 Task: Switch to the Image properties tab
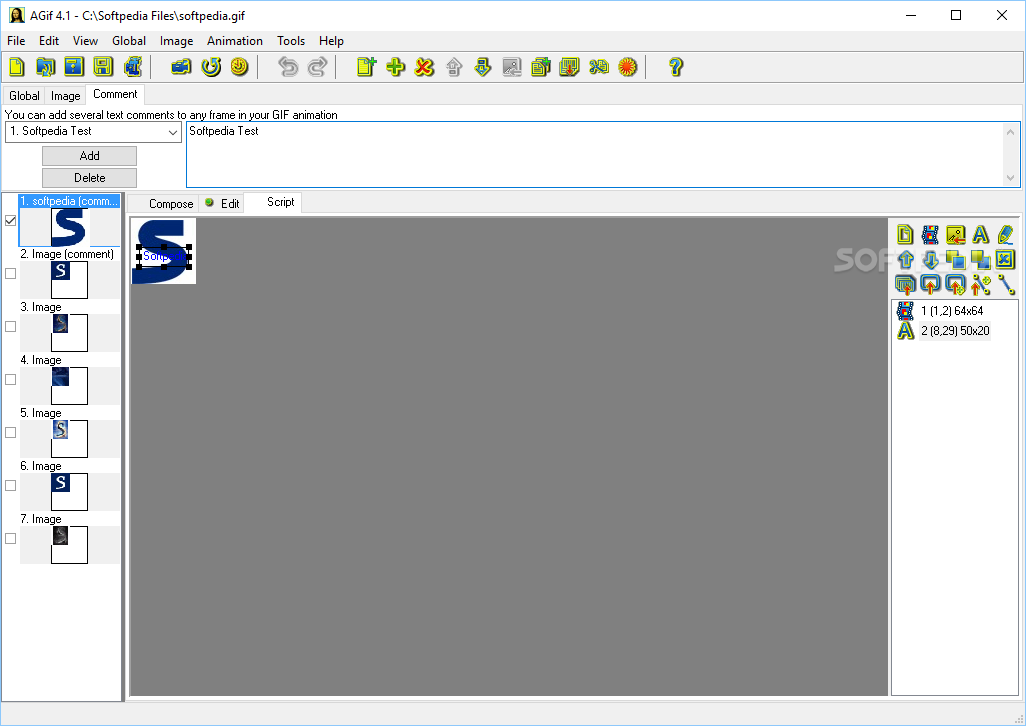65,95
